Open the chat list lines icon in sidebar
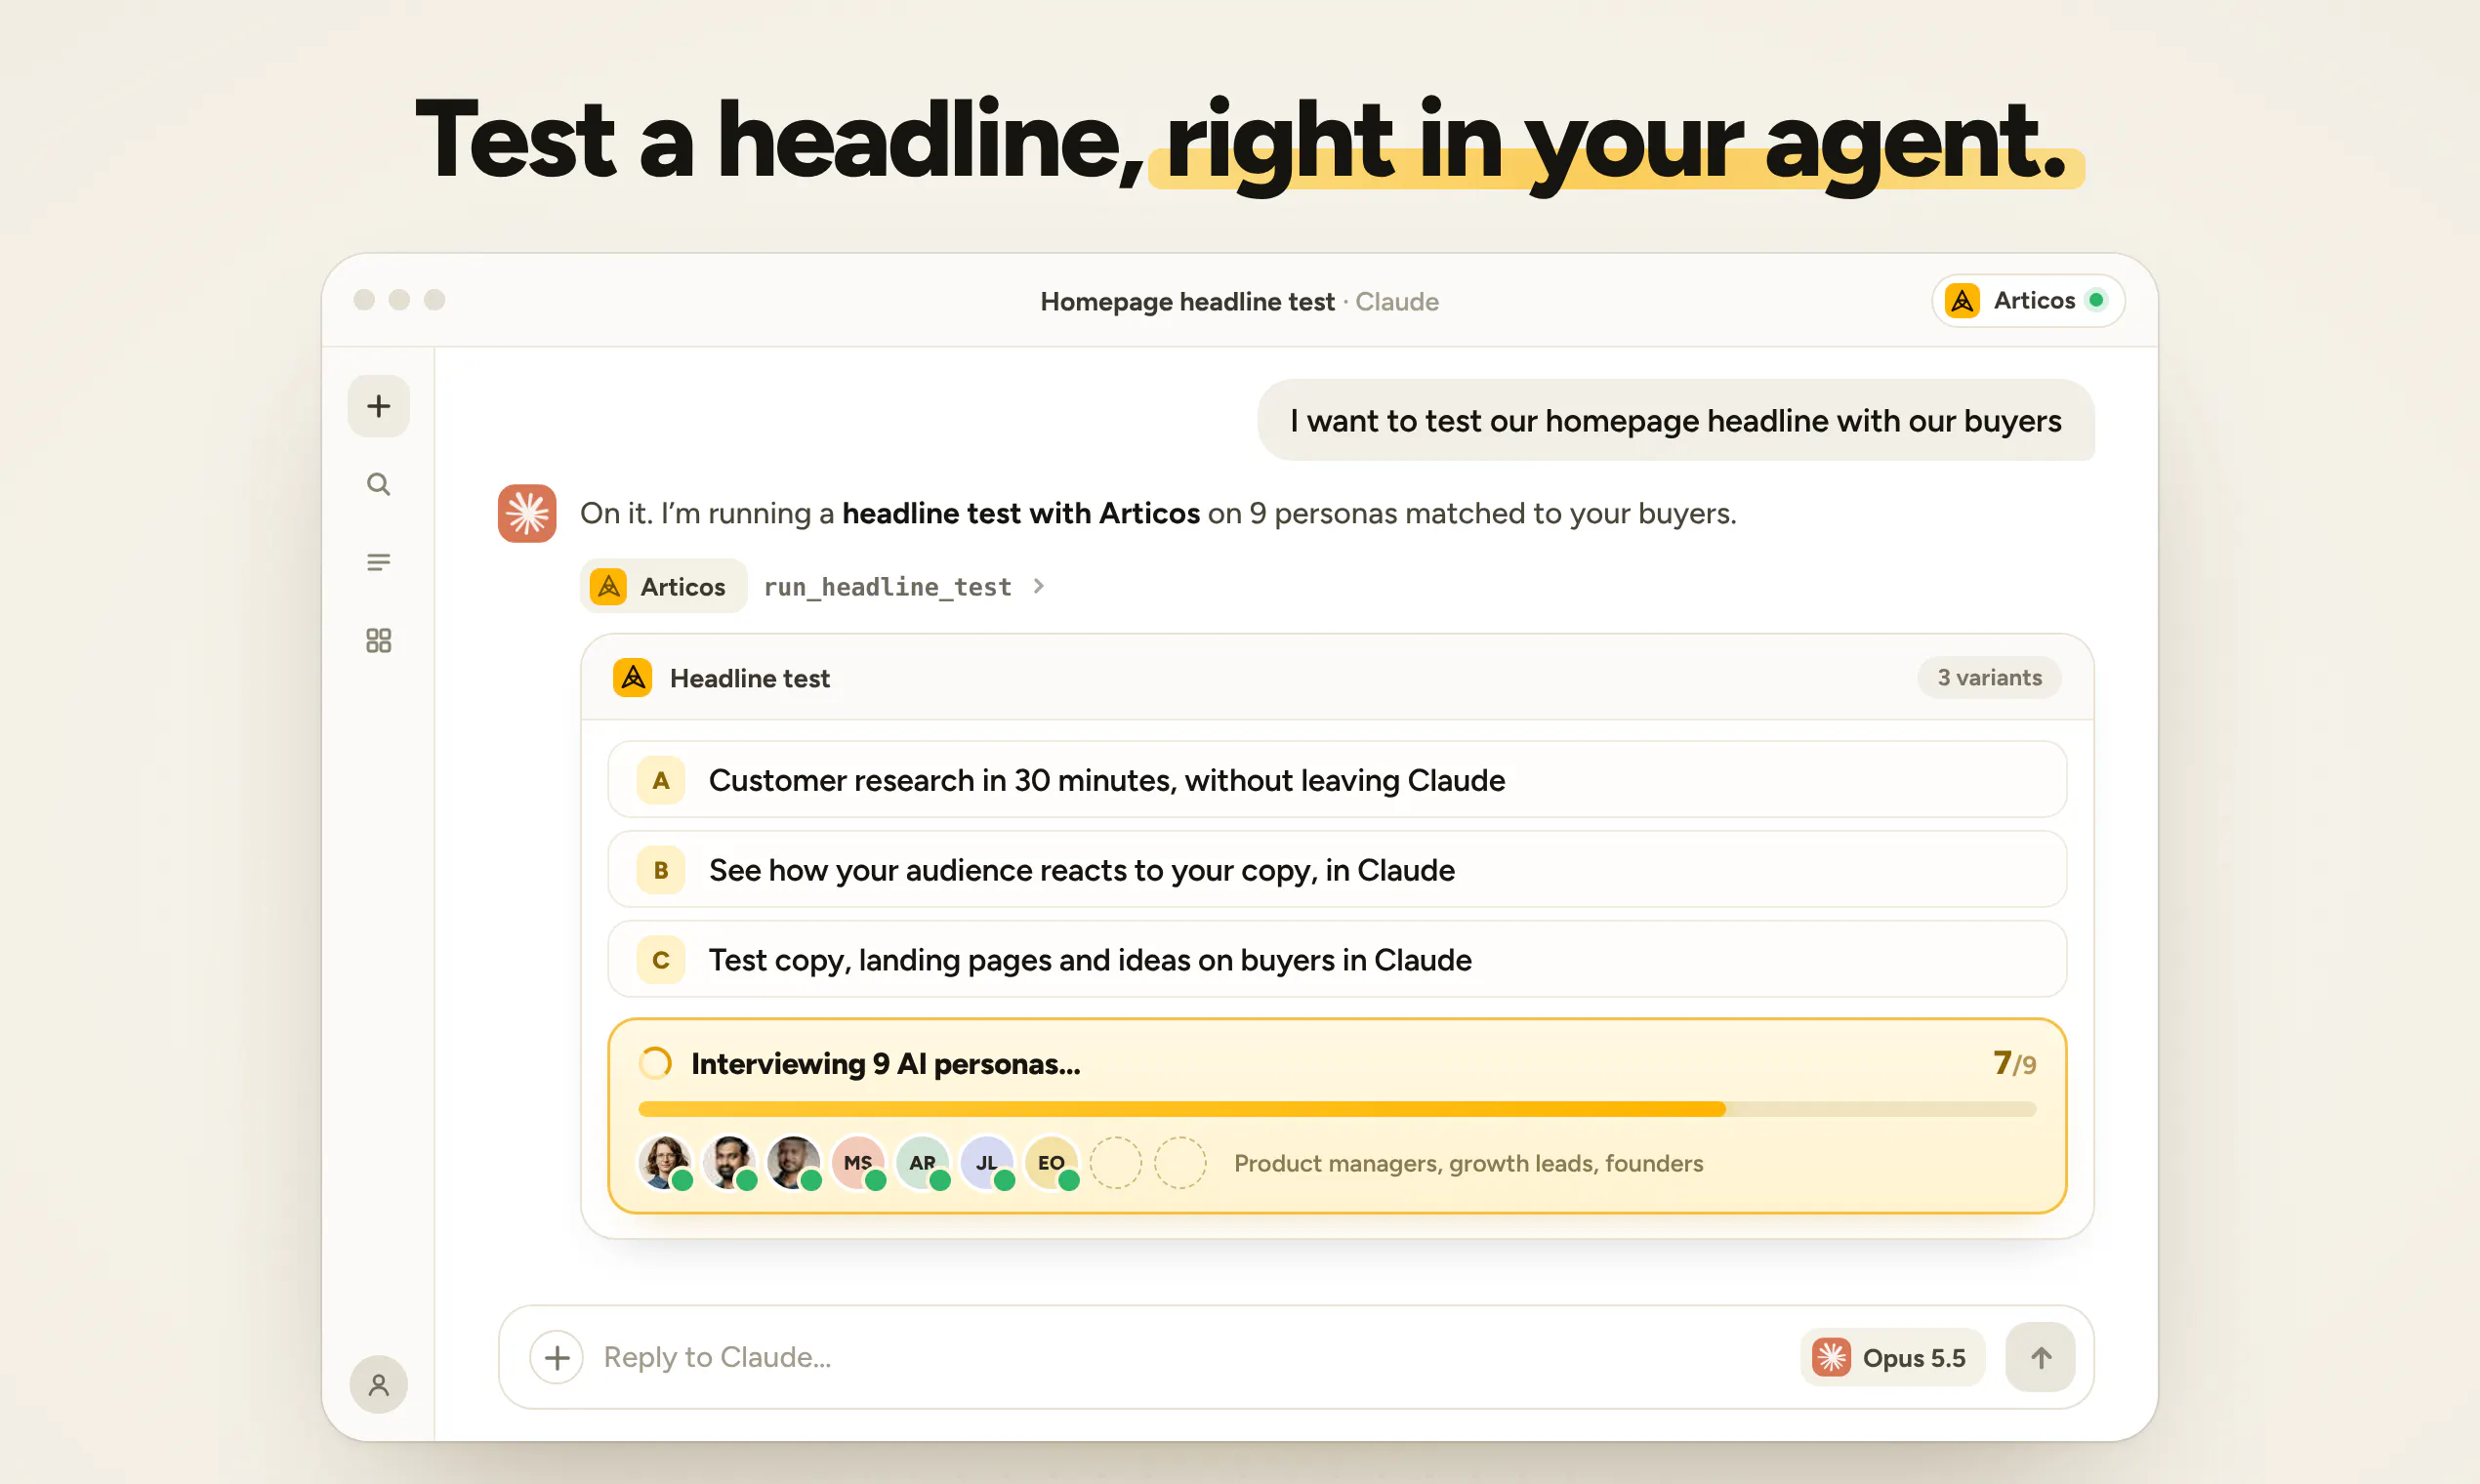The width and height of the screenshot is (2480, 1484). tap(378, 562)
